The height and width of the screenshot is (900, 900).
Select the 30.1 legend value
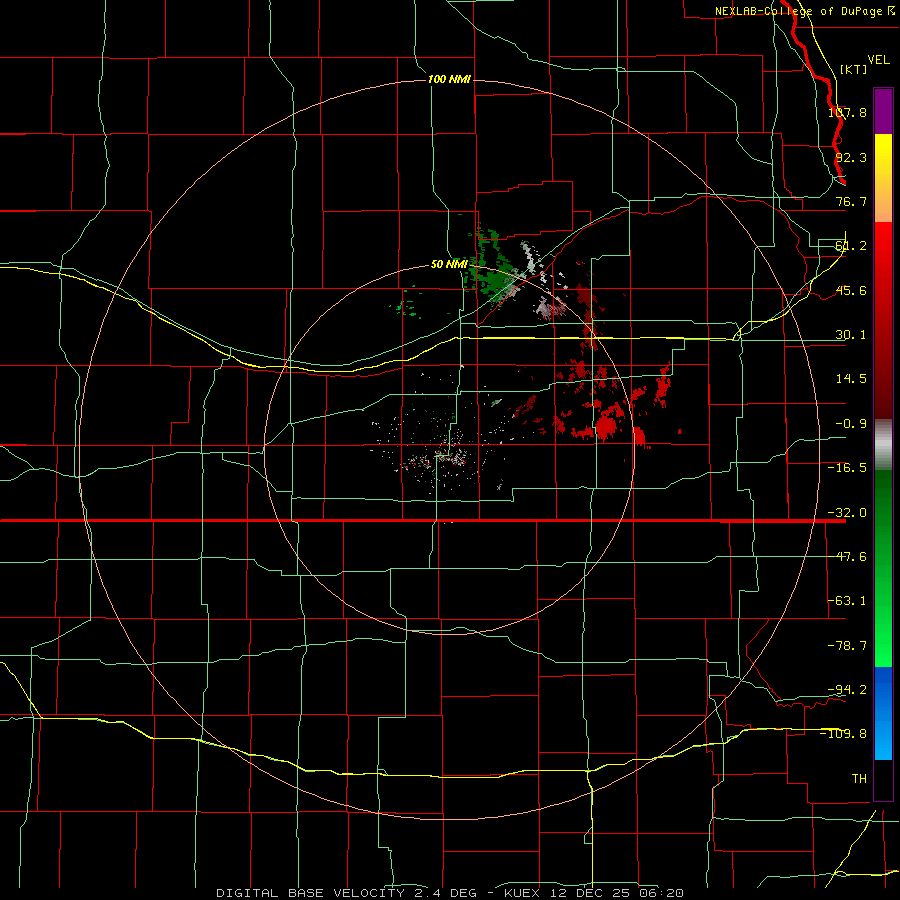coord(851,335)
